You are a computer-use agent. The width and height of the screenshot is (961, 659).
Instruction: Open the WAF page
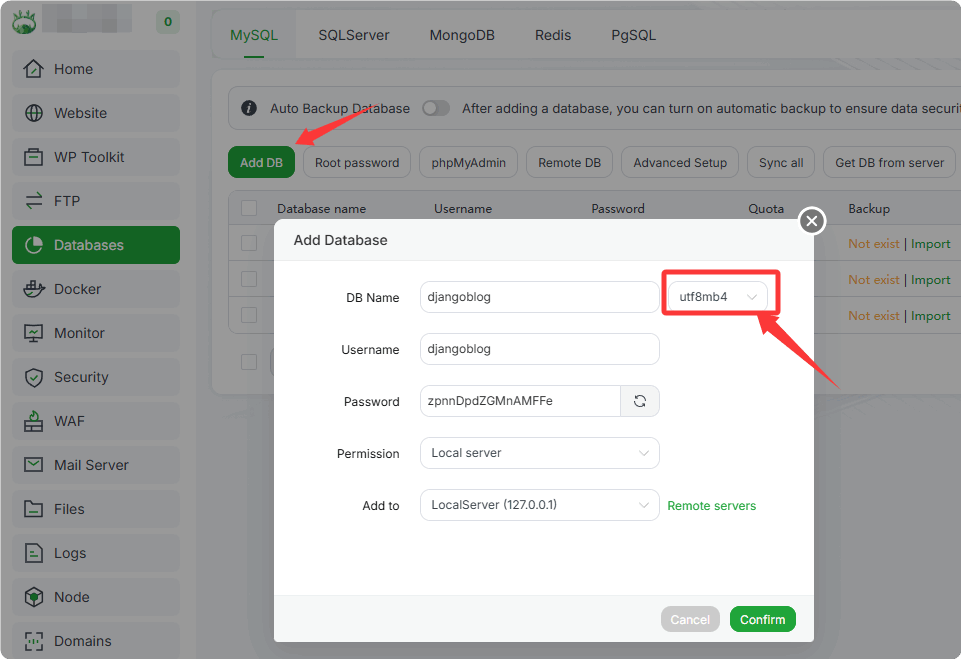[x=96, y=421]
